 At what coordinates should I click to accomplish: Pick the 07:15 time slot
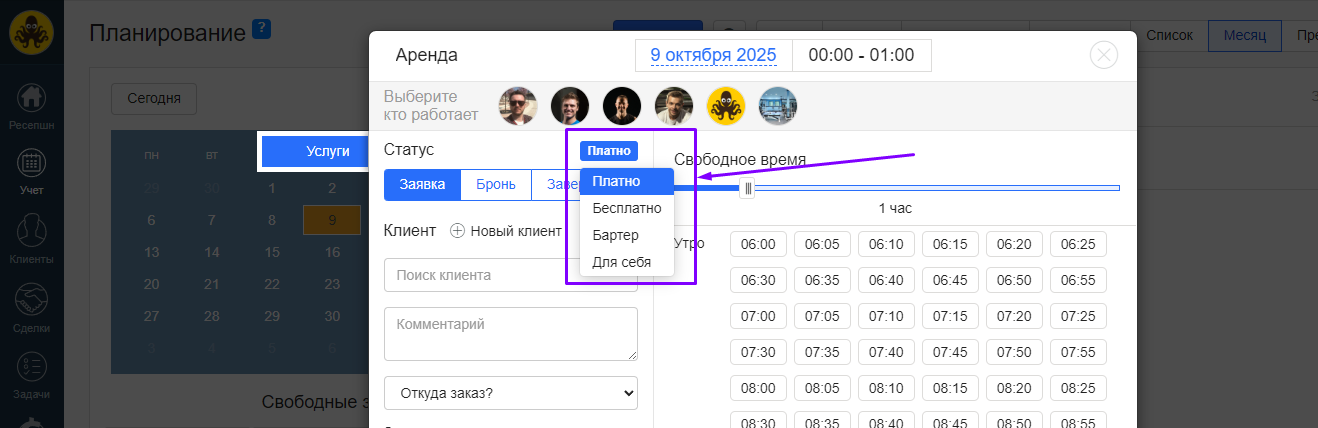click(951, 316)
